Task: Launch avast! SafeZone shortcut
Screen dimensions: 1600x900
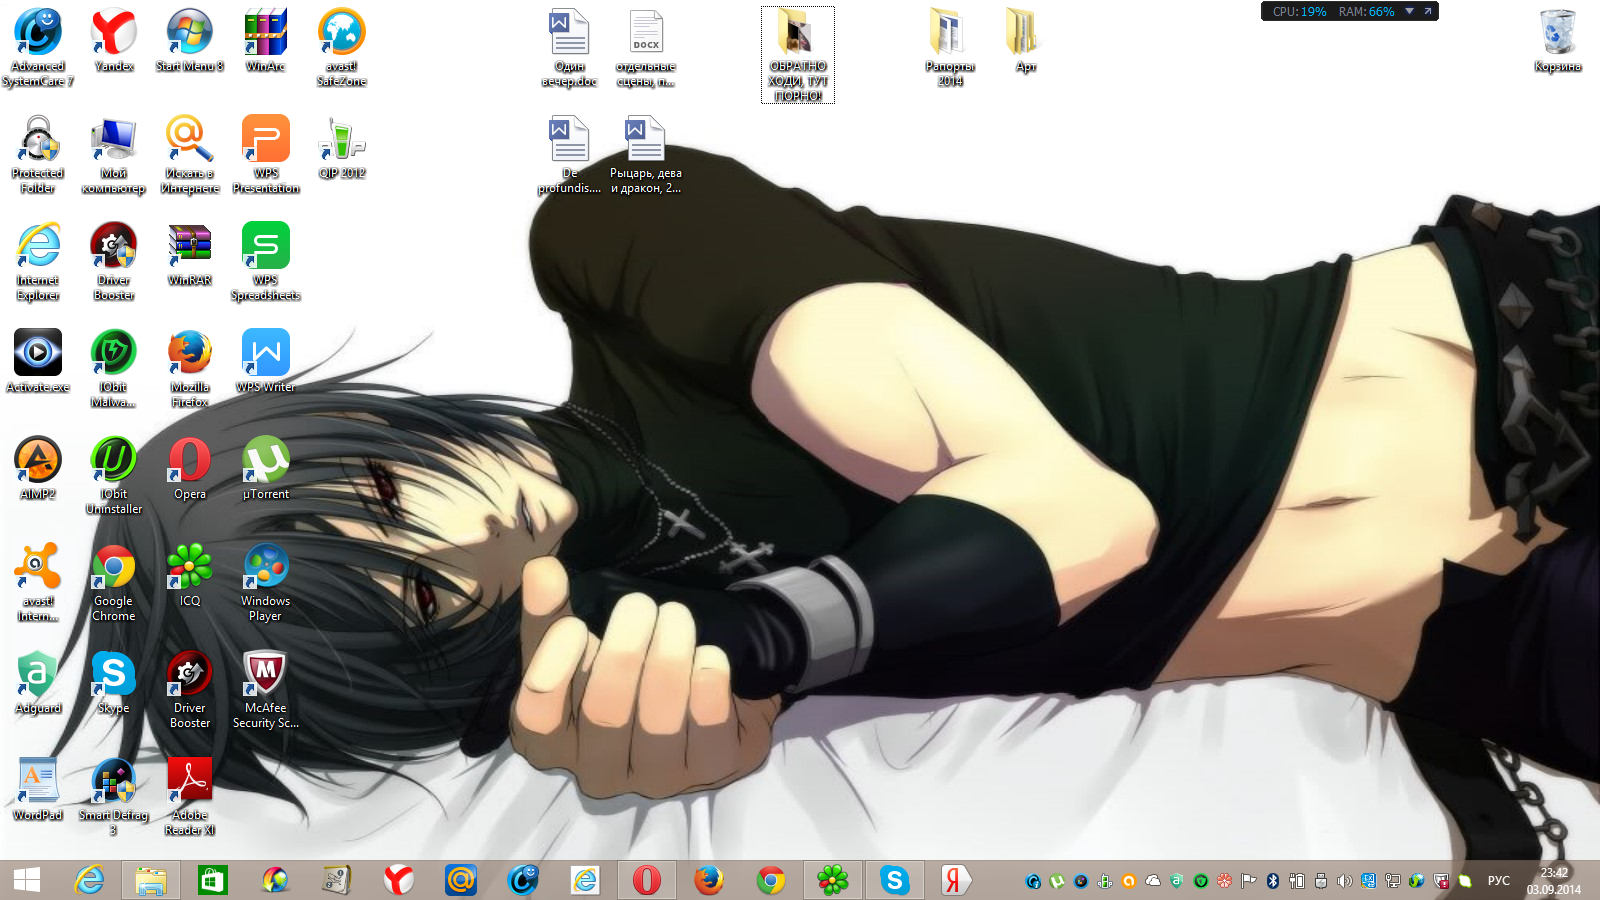Action: tap(342, 47)
